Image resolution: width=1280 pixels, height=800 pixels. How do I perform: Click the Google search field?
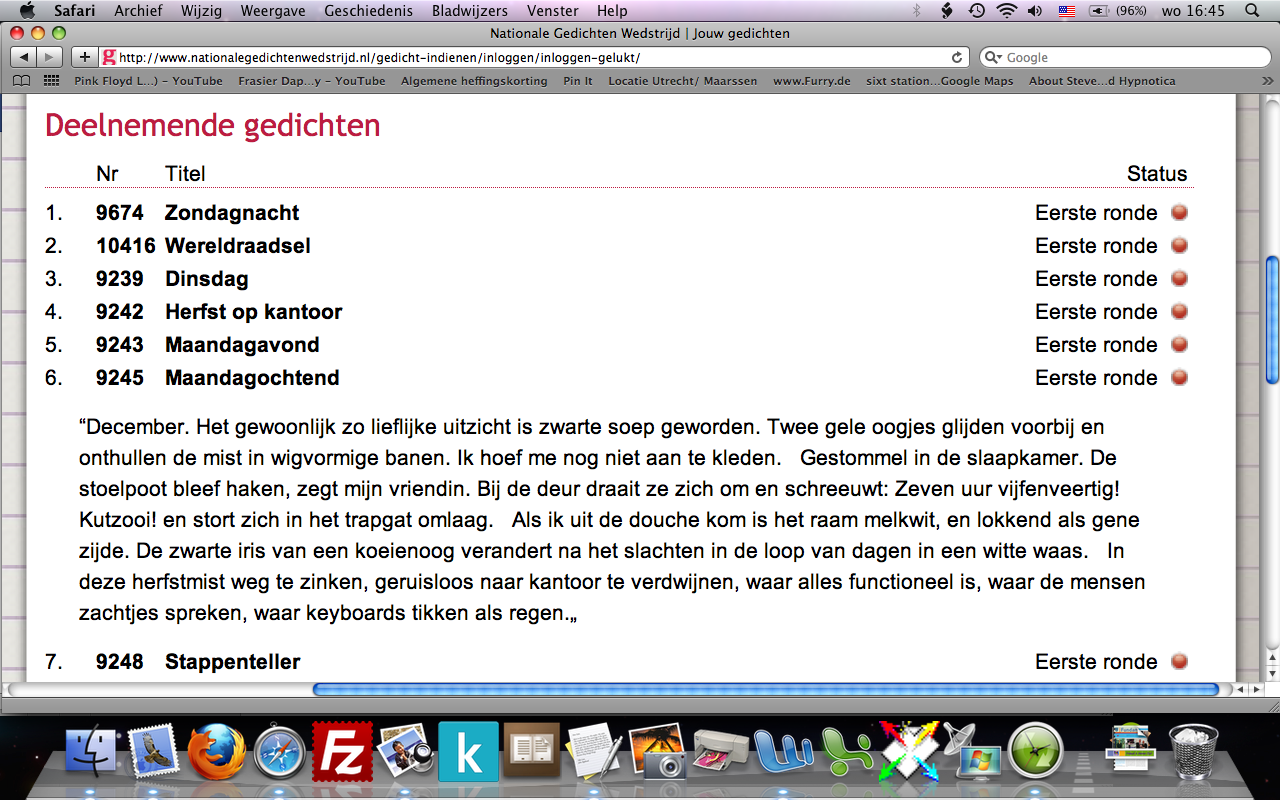tap(1125, 58)
